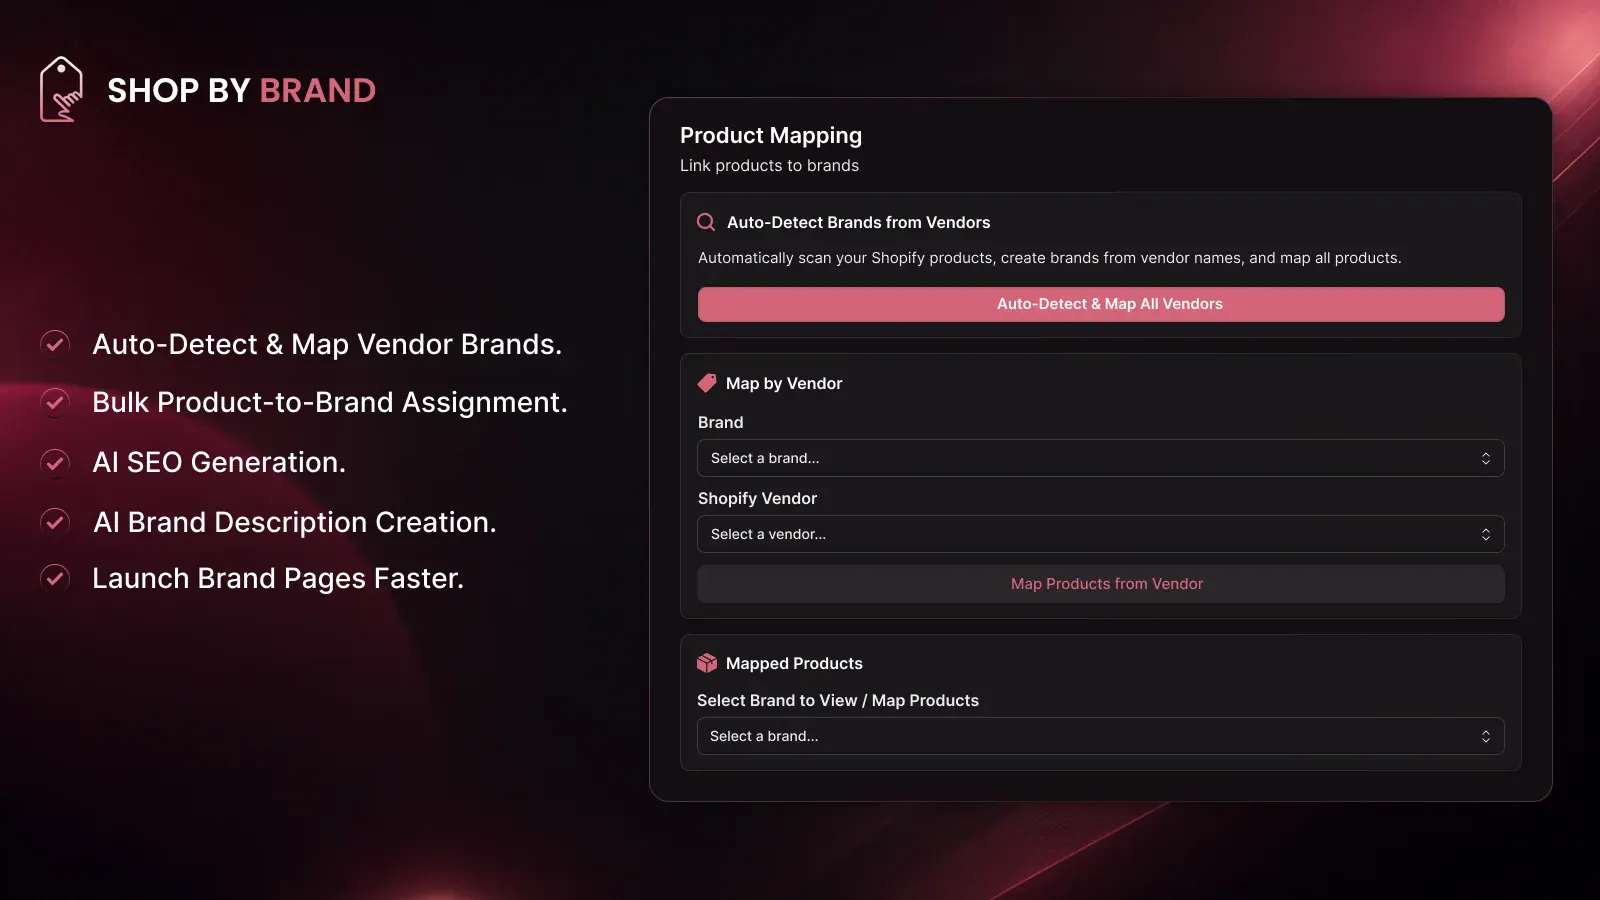Click Map Products from Vendor button
Screen dimensions: 1600x900
(1101, 584)
